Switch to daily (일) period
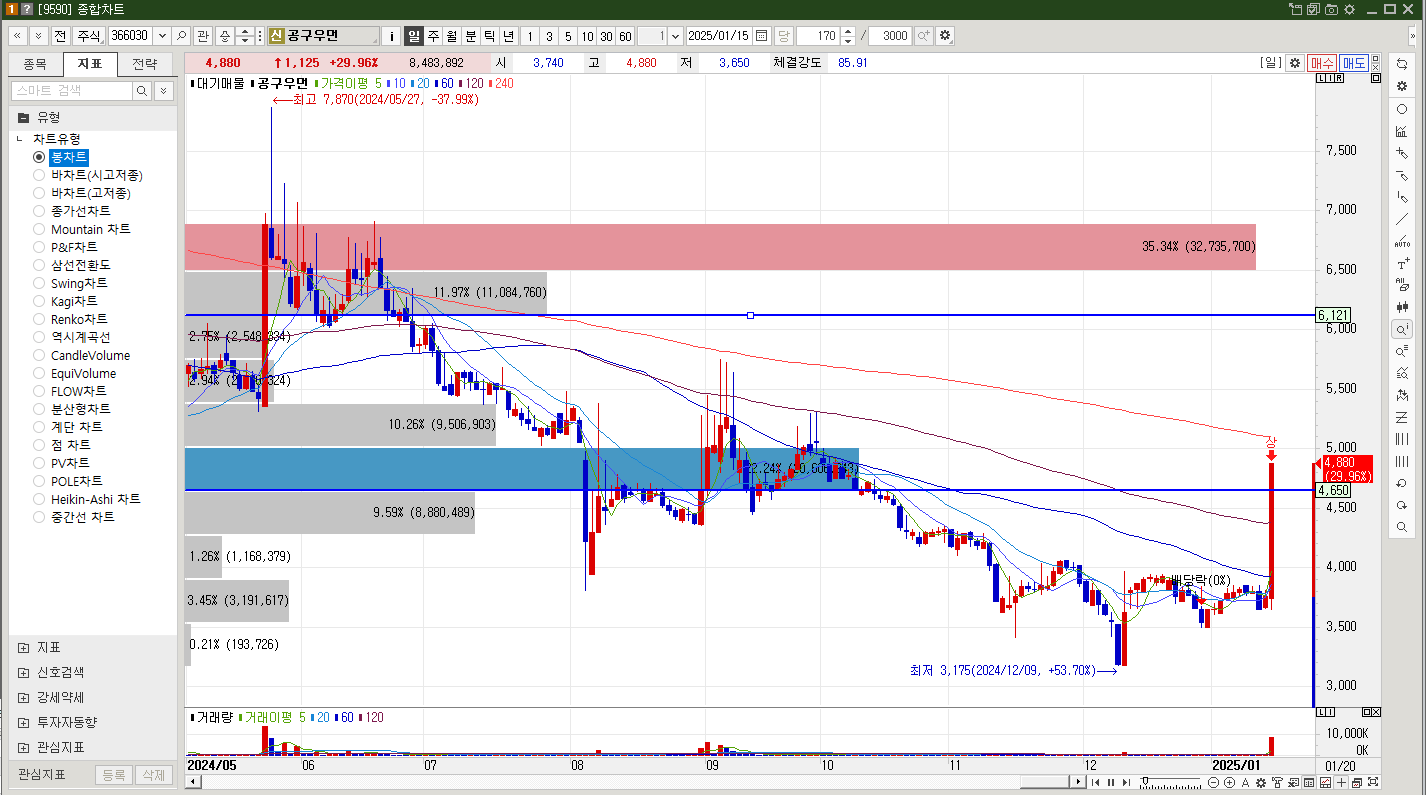The image size is (1426, 795). point(414,36)
